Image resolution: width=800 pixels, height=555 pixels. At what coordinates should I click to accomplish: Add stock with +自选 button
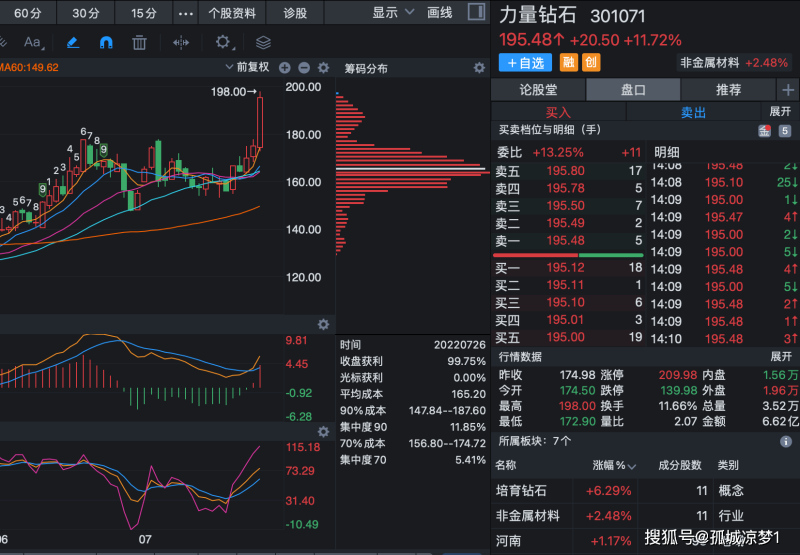[526, 63]
